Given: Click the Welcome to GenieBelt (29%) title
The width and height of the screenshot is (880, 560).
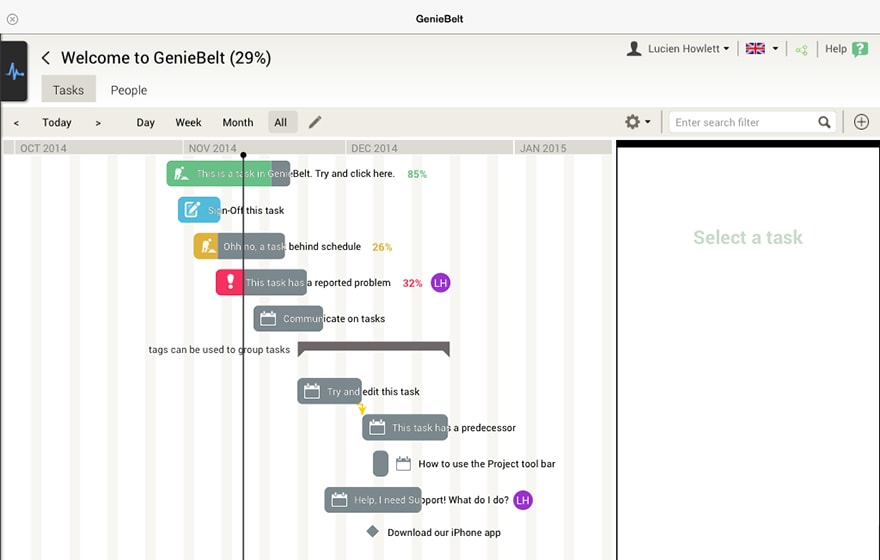Looking at the screenshot, I should [x=166, y=58].
